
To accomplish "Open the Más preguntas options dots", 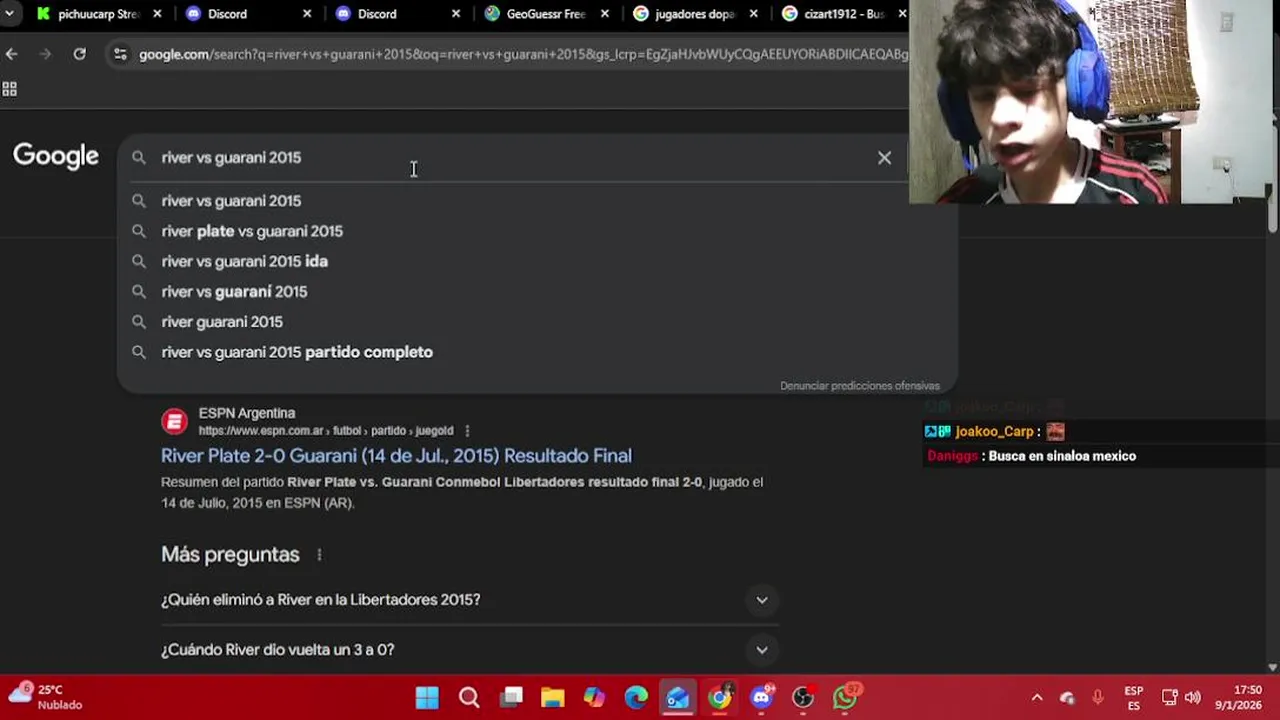I will tap(319, 555).
